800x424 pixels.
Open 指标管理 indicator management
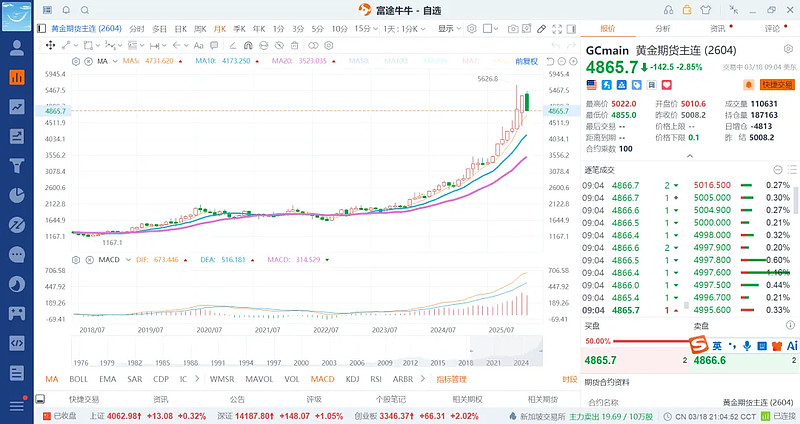[x=452, y=379]
